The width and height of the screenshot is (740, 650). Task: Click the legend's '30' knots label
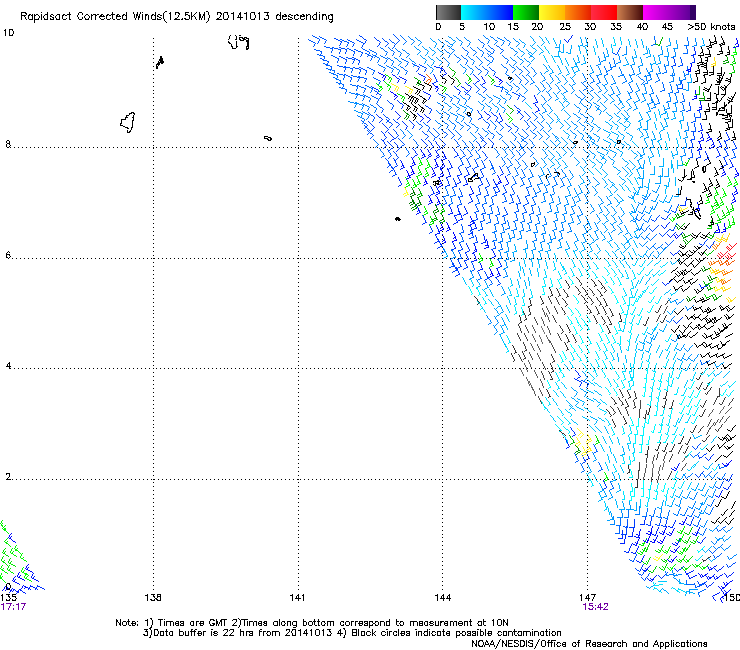(x=590, y=27)
